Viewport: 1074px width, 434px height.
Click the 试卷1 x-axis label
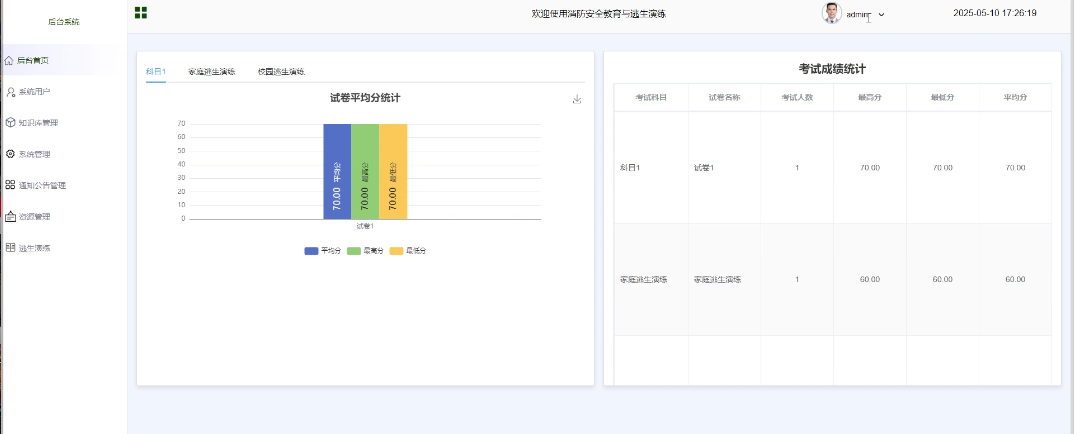coord(365,227)
